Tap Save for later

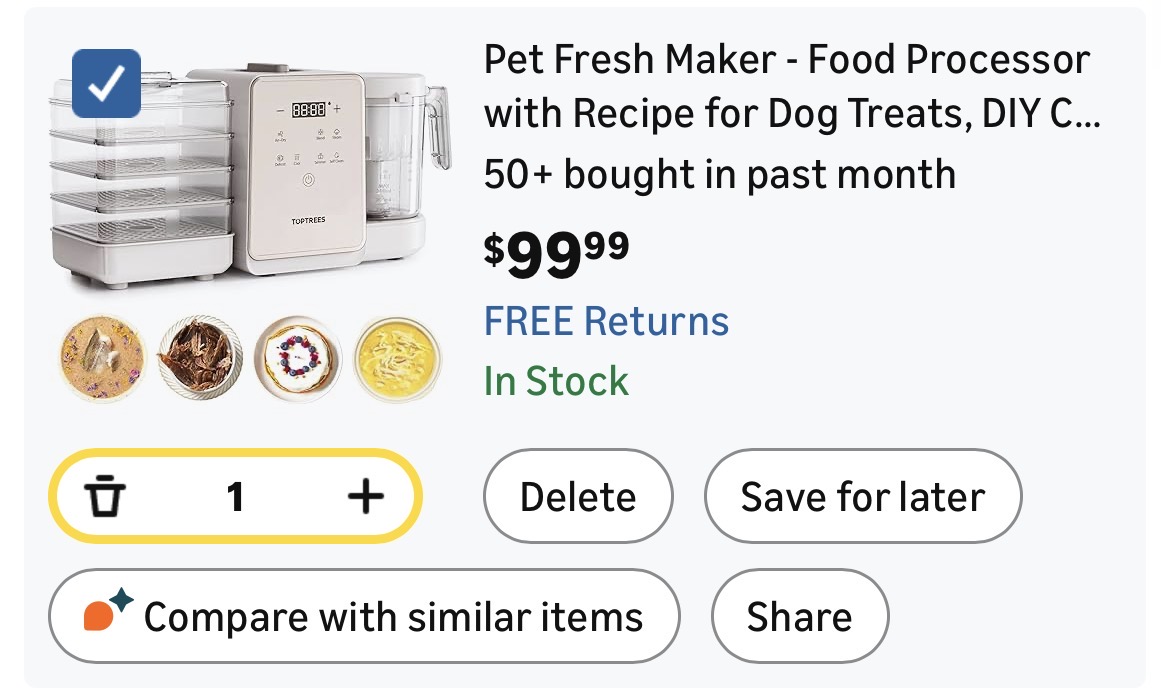[862, 497]
